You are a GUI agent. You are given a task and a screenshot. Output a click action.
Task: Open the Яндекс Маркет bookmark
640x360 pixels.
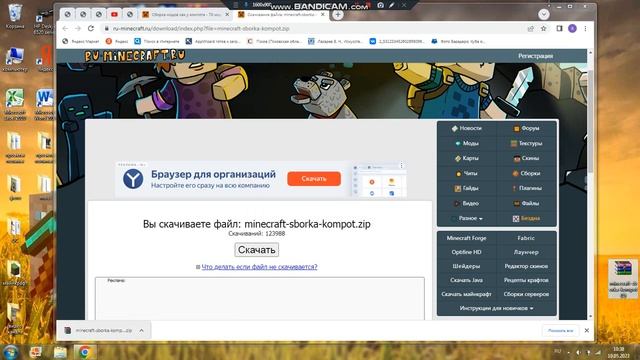pyautogui.click(x=81, y=41)
